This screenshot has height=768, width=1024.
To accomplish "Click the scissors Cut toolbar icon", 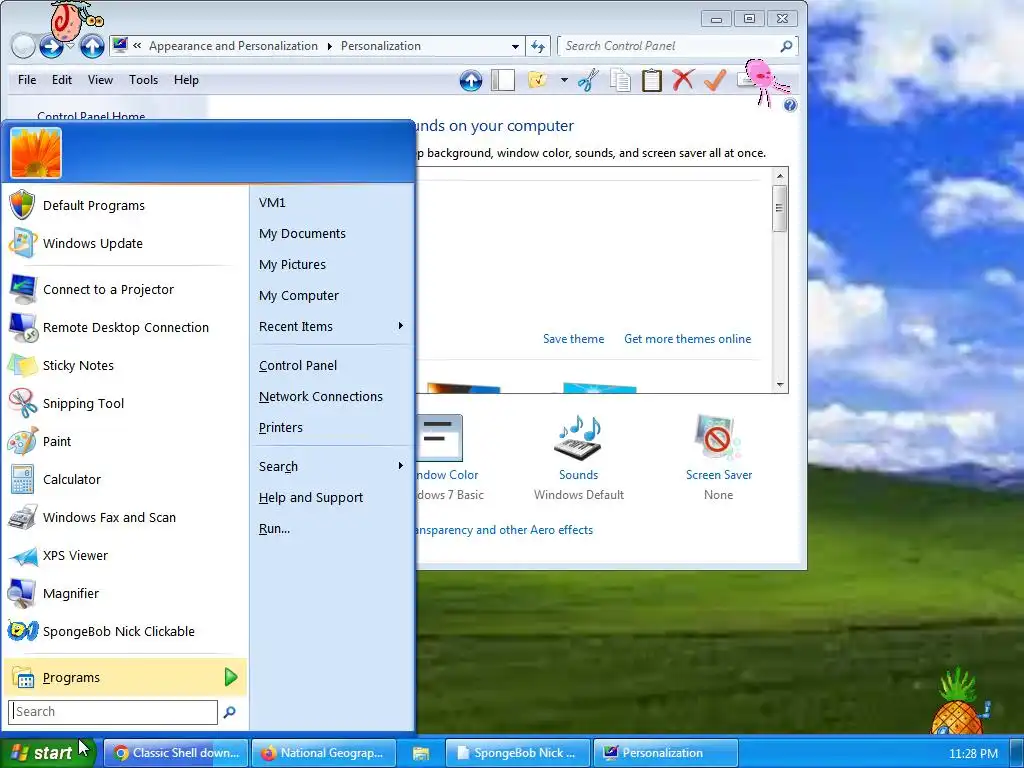I will coord(588,80).
